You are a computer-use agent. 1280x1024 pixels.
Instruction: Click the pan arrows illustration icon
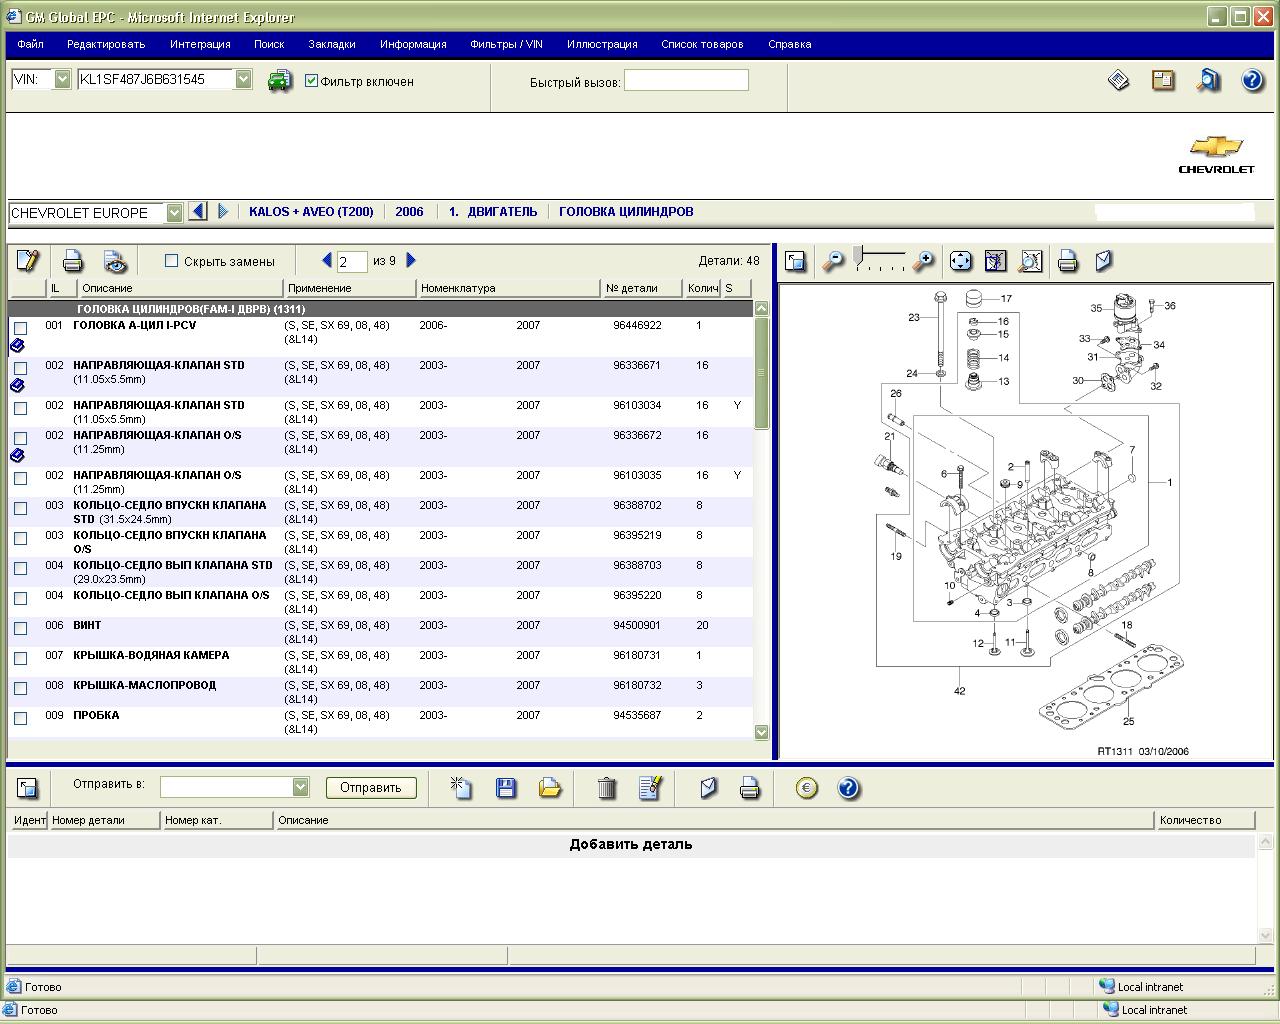pos(960,261)
